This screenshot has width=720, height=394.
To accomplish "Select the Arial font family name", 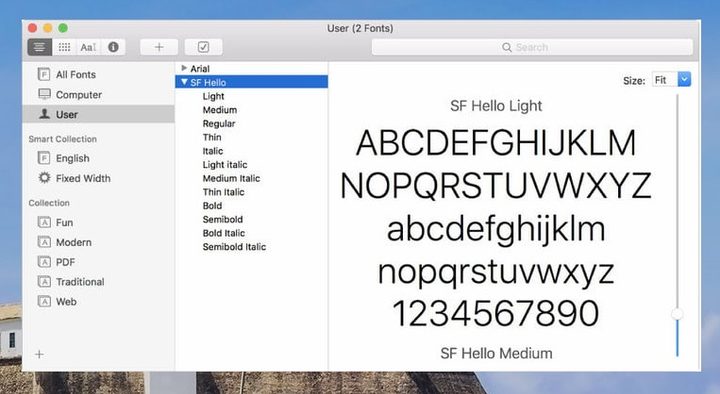I will pyautogui.click(x=200, y=68).
